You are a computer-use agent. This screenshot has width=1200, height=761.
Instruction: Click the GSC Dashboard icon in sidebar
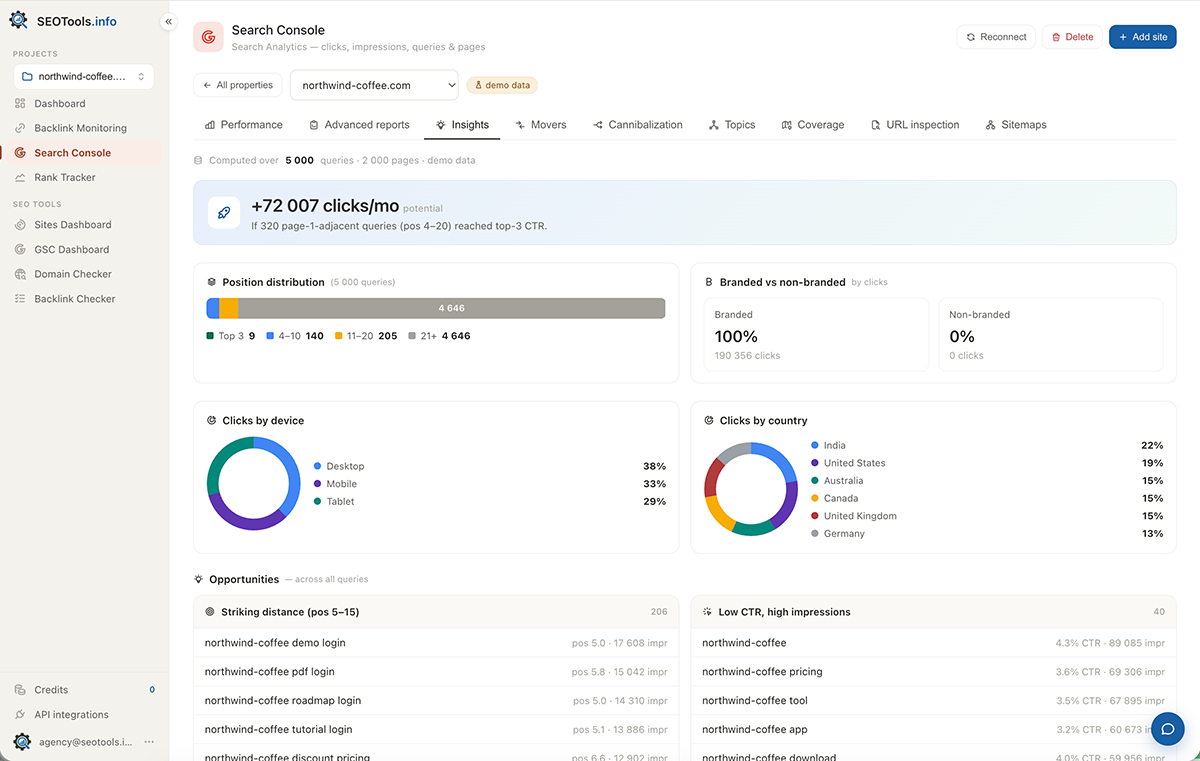(x=20, y=250)
